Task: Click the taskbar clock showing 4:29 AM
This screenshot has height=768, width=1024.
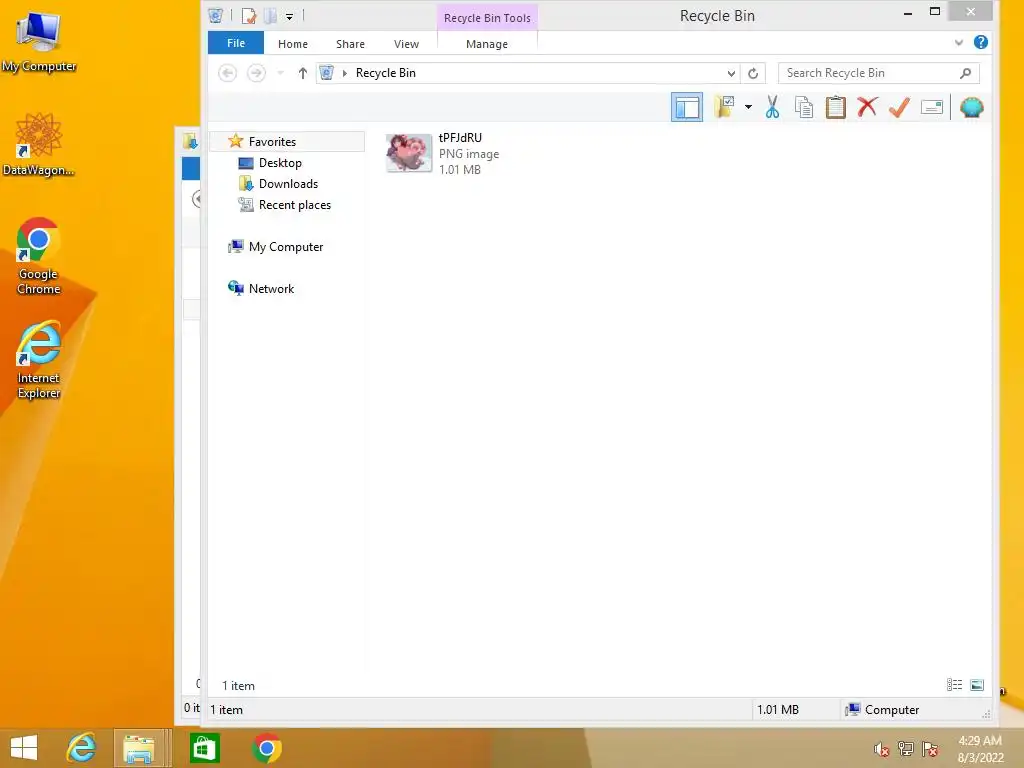Action: click(x=980, y=749)
